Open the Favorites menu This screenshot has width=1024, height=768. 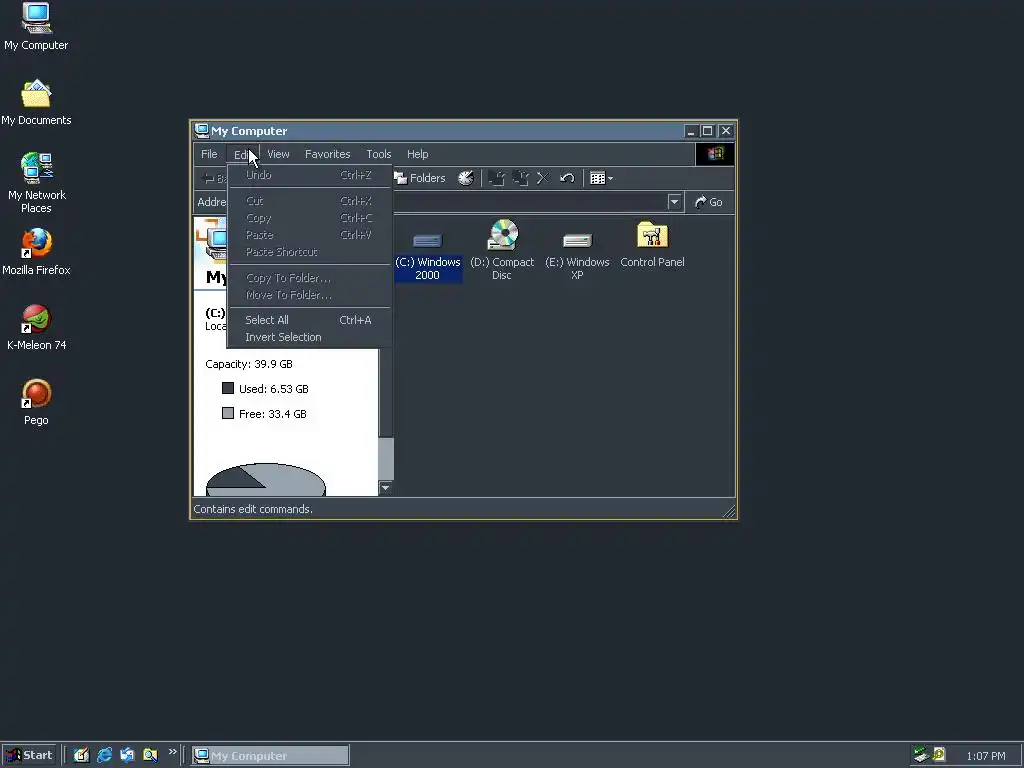328,154
